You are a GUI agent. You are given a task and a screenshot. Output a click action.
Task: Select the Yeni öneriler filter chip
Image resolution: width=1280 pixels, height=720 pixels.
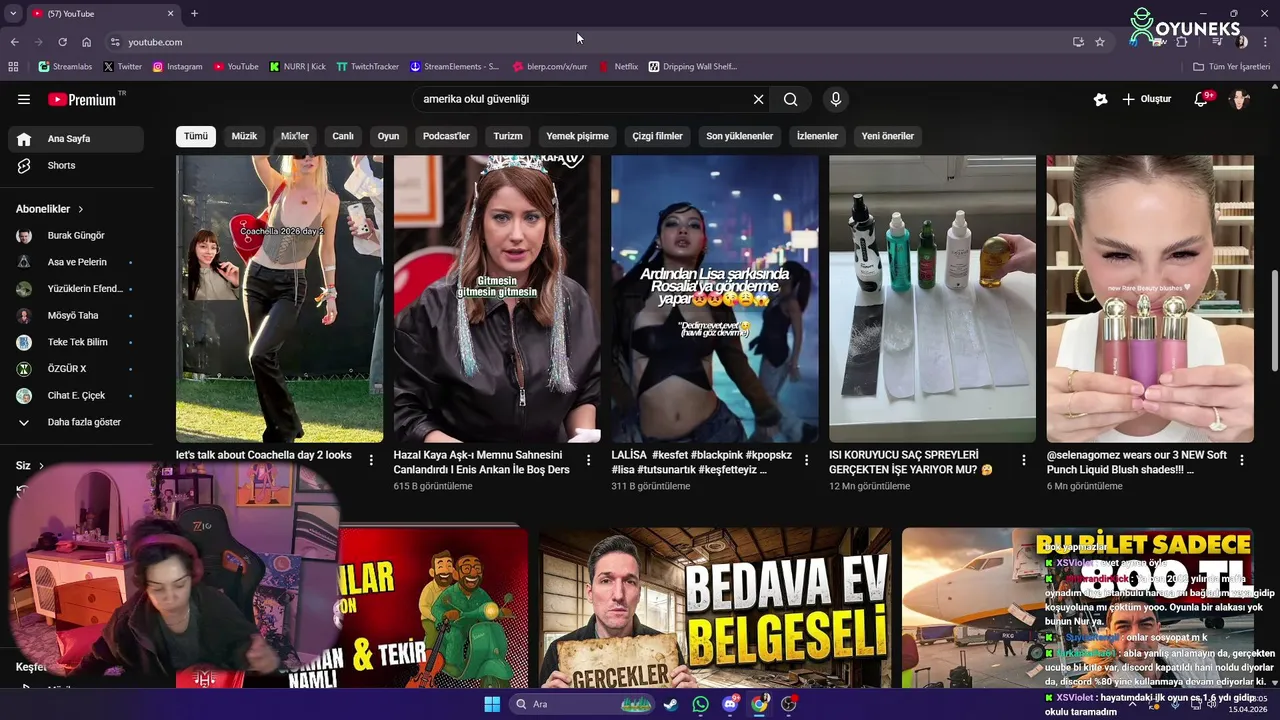coord(888,136)
